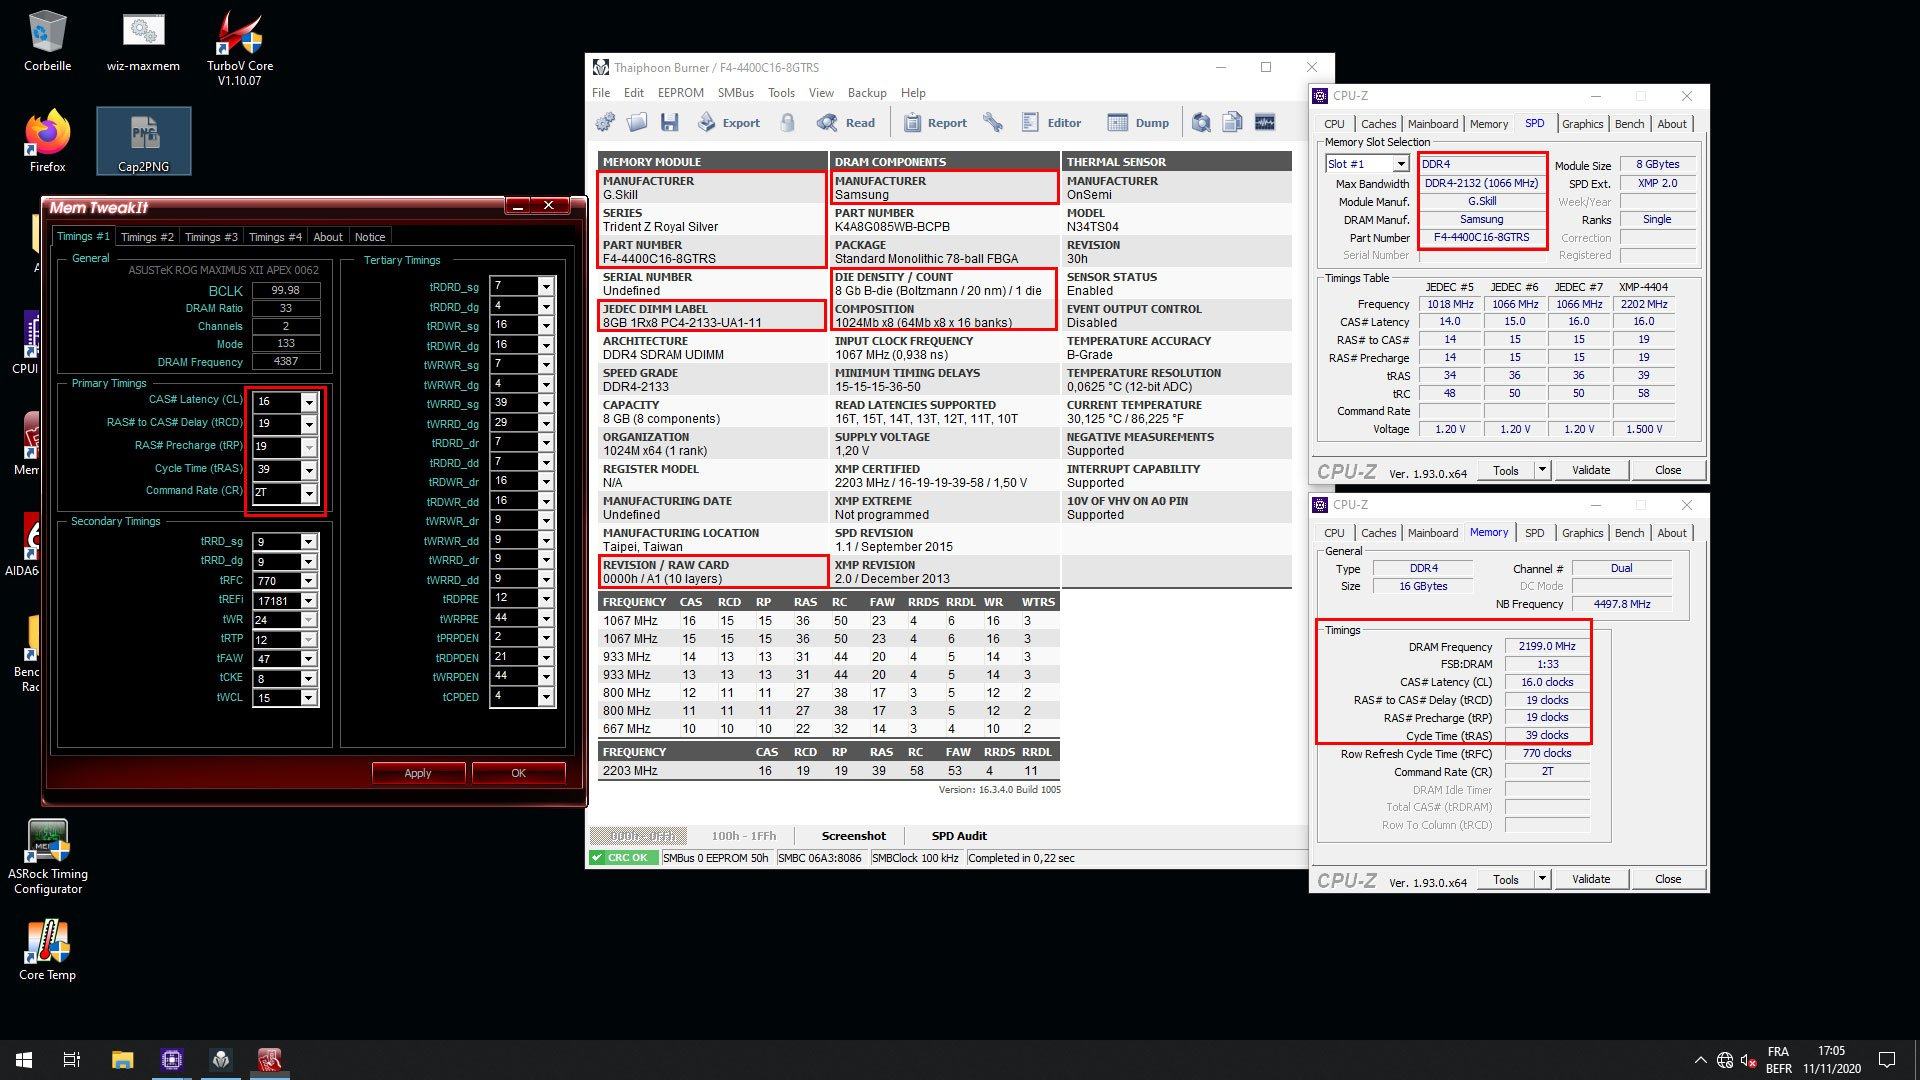The image size is (1920, 1080).
Task: Open Task View on the taskbar
Action: tap(72, 1060)
